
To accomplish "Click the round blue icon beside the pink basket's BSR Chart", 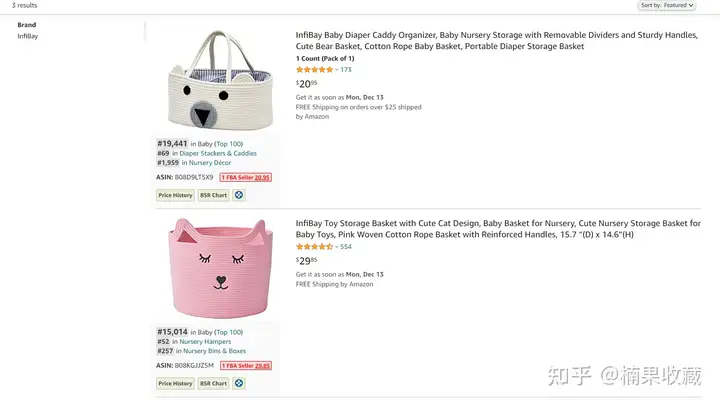I will tap(239, 383).
